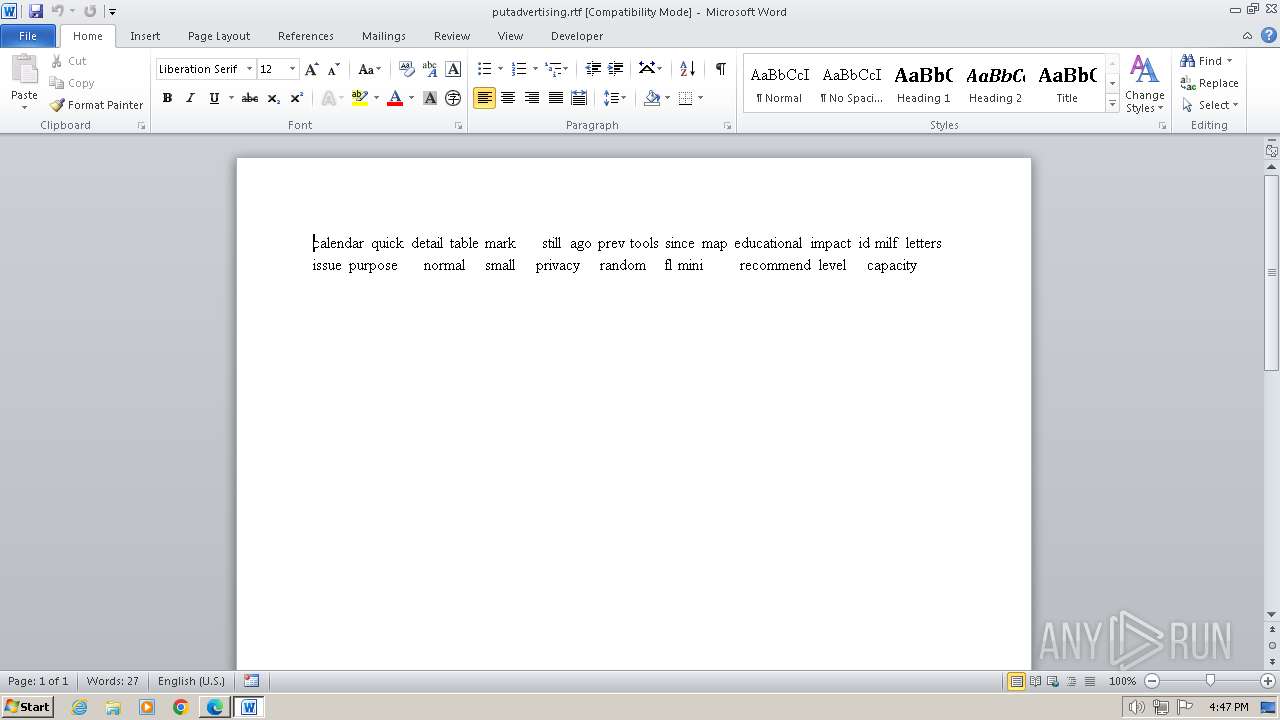Set Align Text Left
Viewport: 1280px width, 720px height.
pos(484,98)
